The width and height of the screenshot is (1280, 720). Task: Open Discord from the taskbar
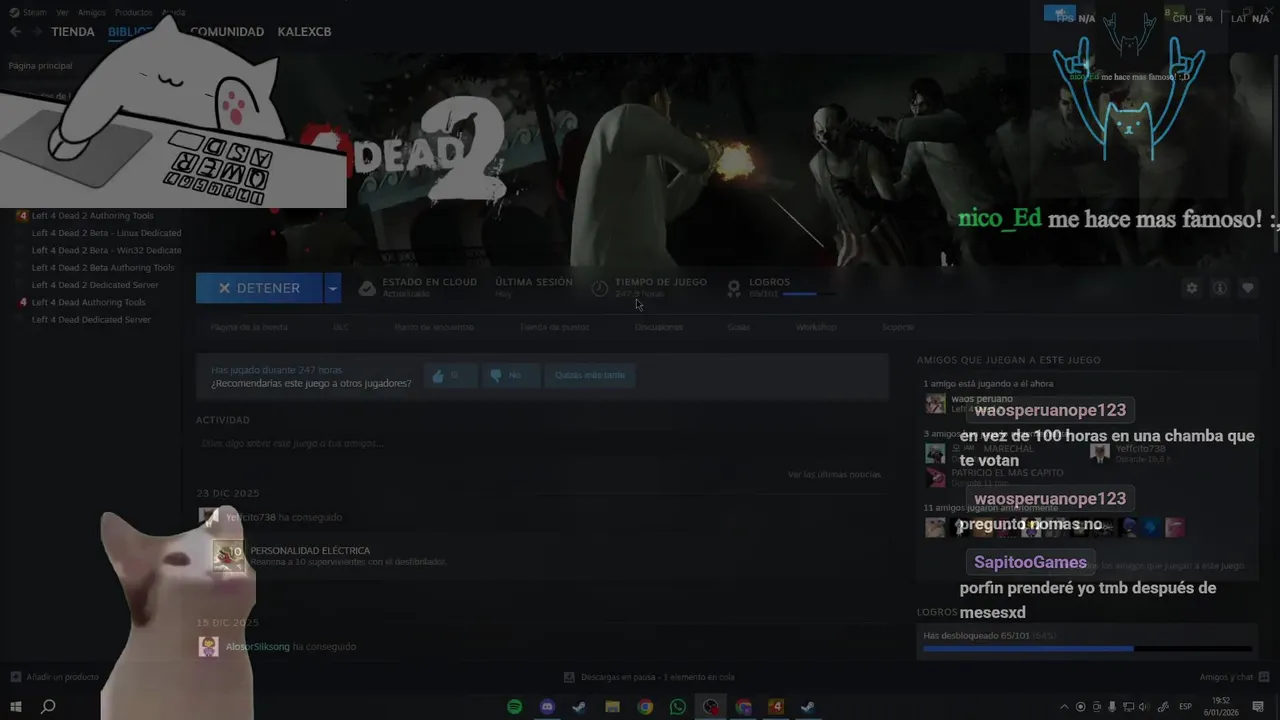click(x=547, y=707)
